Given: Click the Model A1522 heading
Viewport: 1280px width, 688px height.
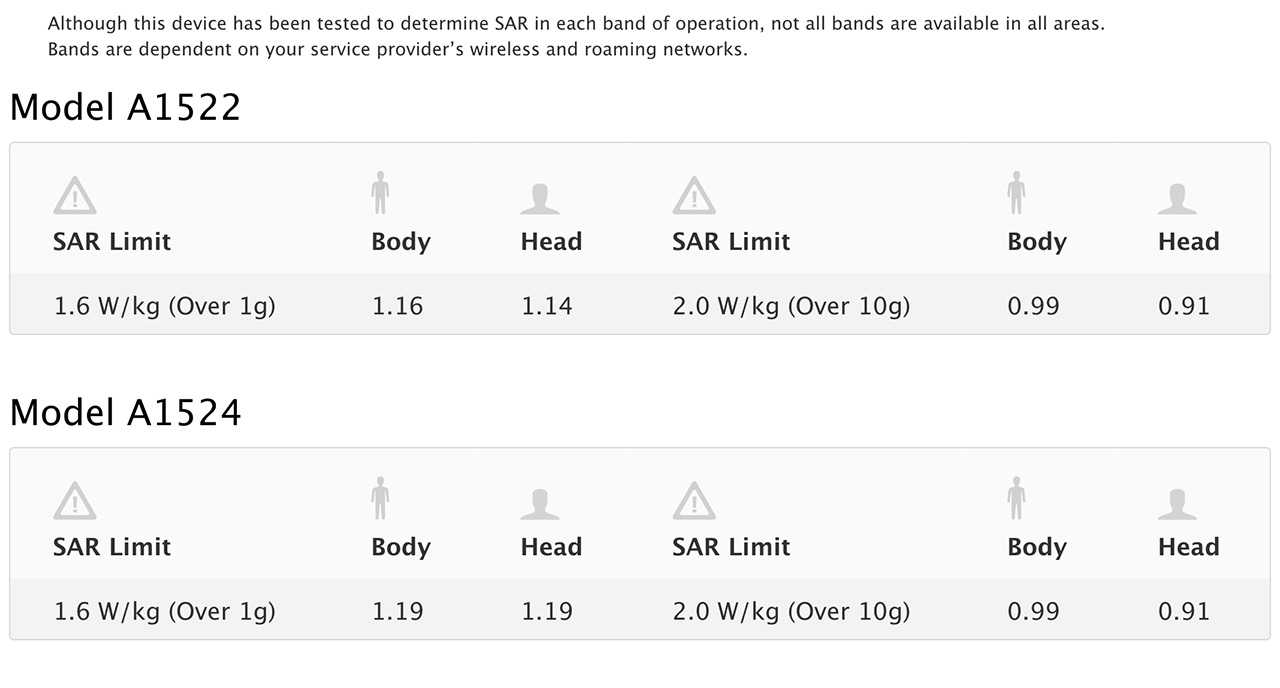Looking at the screenshot, I should click(126, 107).
